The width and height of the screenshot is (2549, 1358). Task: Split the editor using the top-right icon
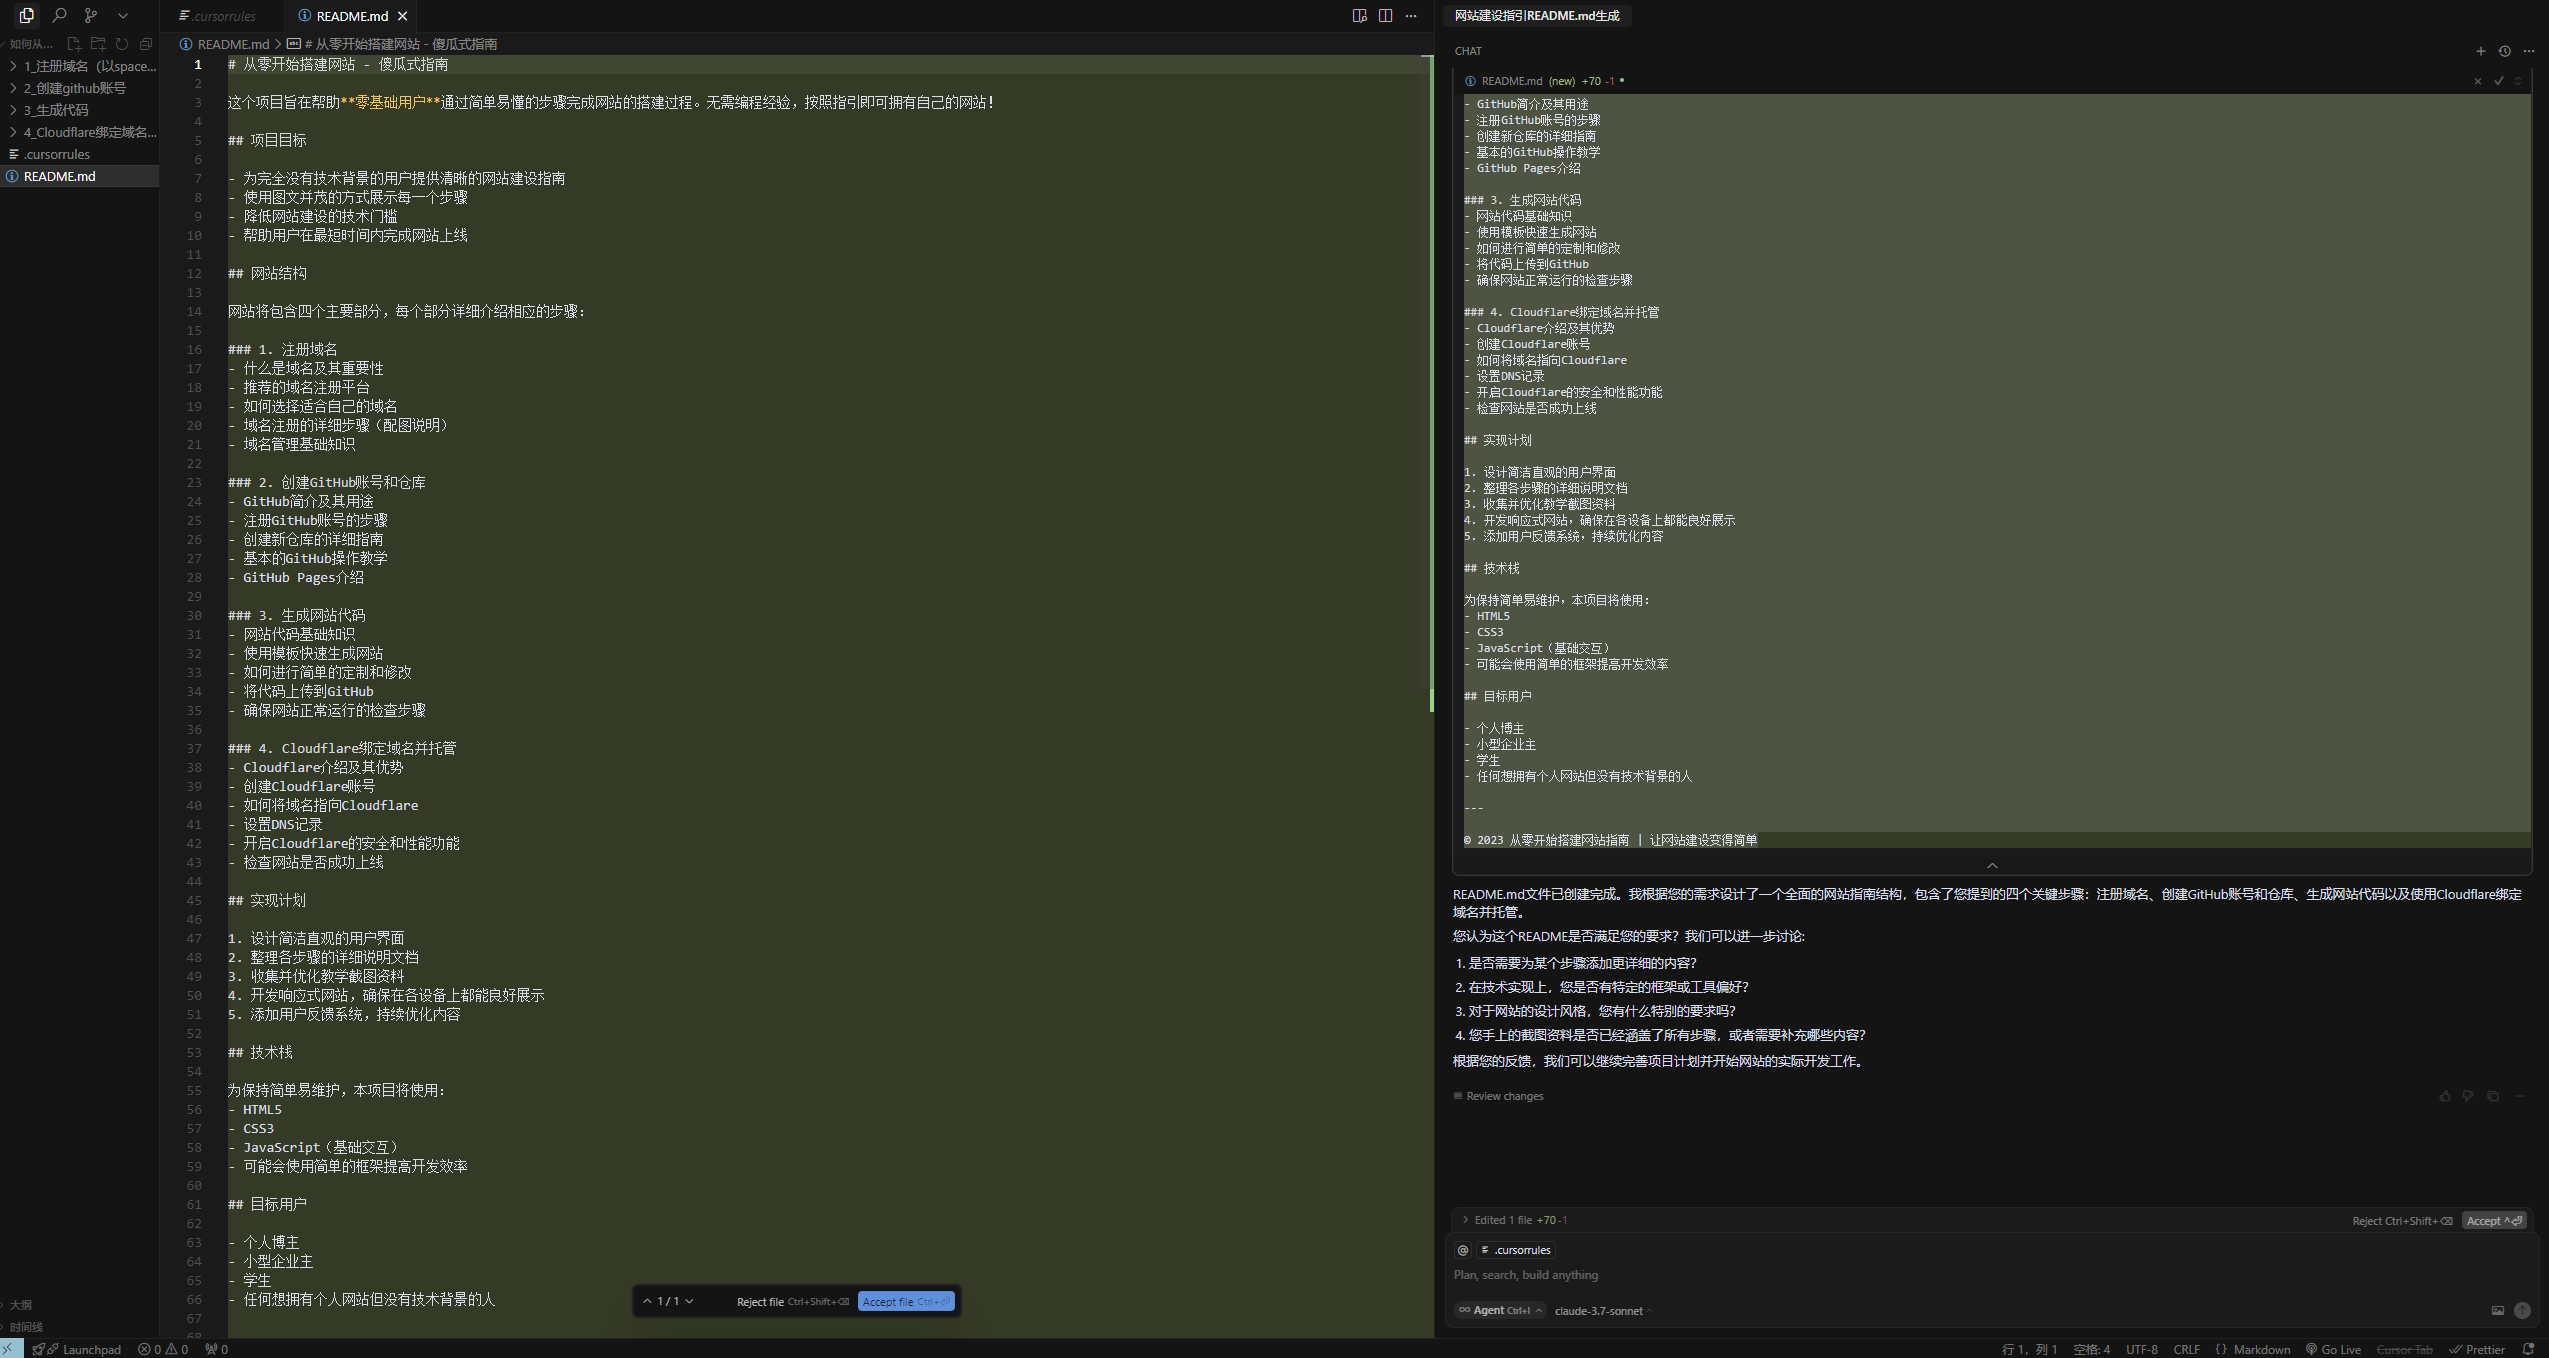coord(1385,16)
